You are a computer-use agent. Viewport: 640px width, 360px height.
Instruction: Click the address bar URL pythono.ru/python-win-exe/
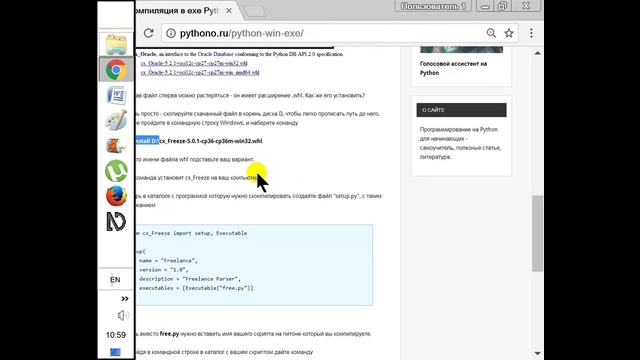point(242,33)
